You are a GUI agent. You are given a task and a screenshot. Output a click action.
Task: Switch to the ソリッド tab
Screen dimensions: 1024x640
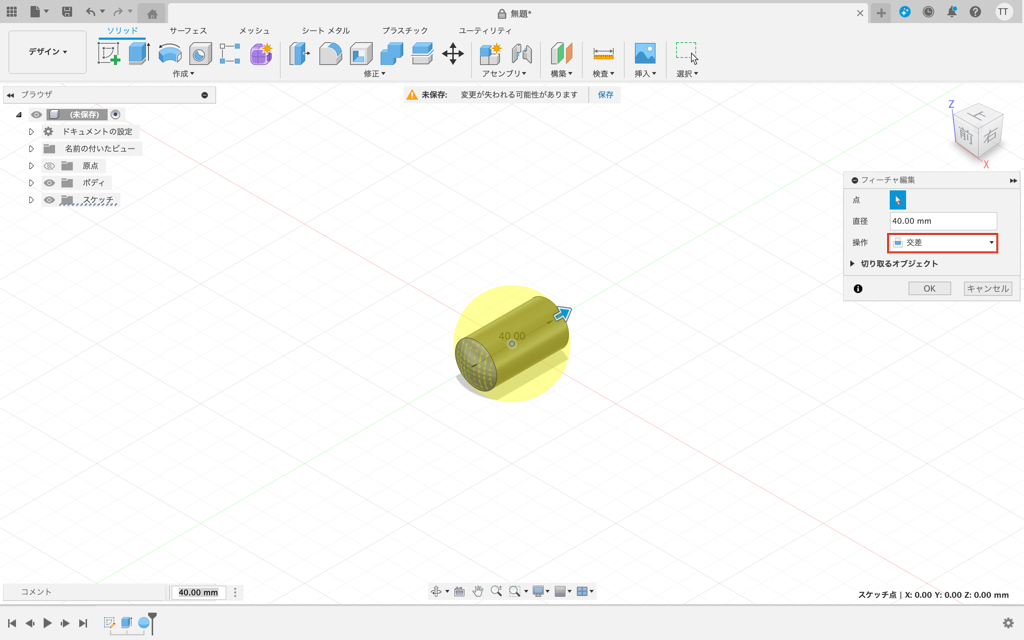pos(122,31)
